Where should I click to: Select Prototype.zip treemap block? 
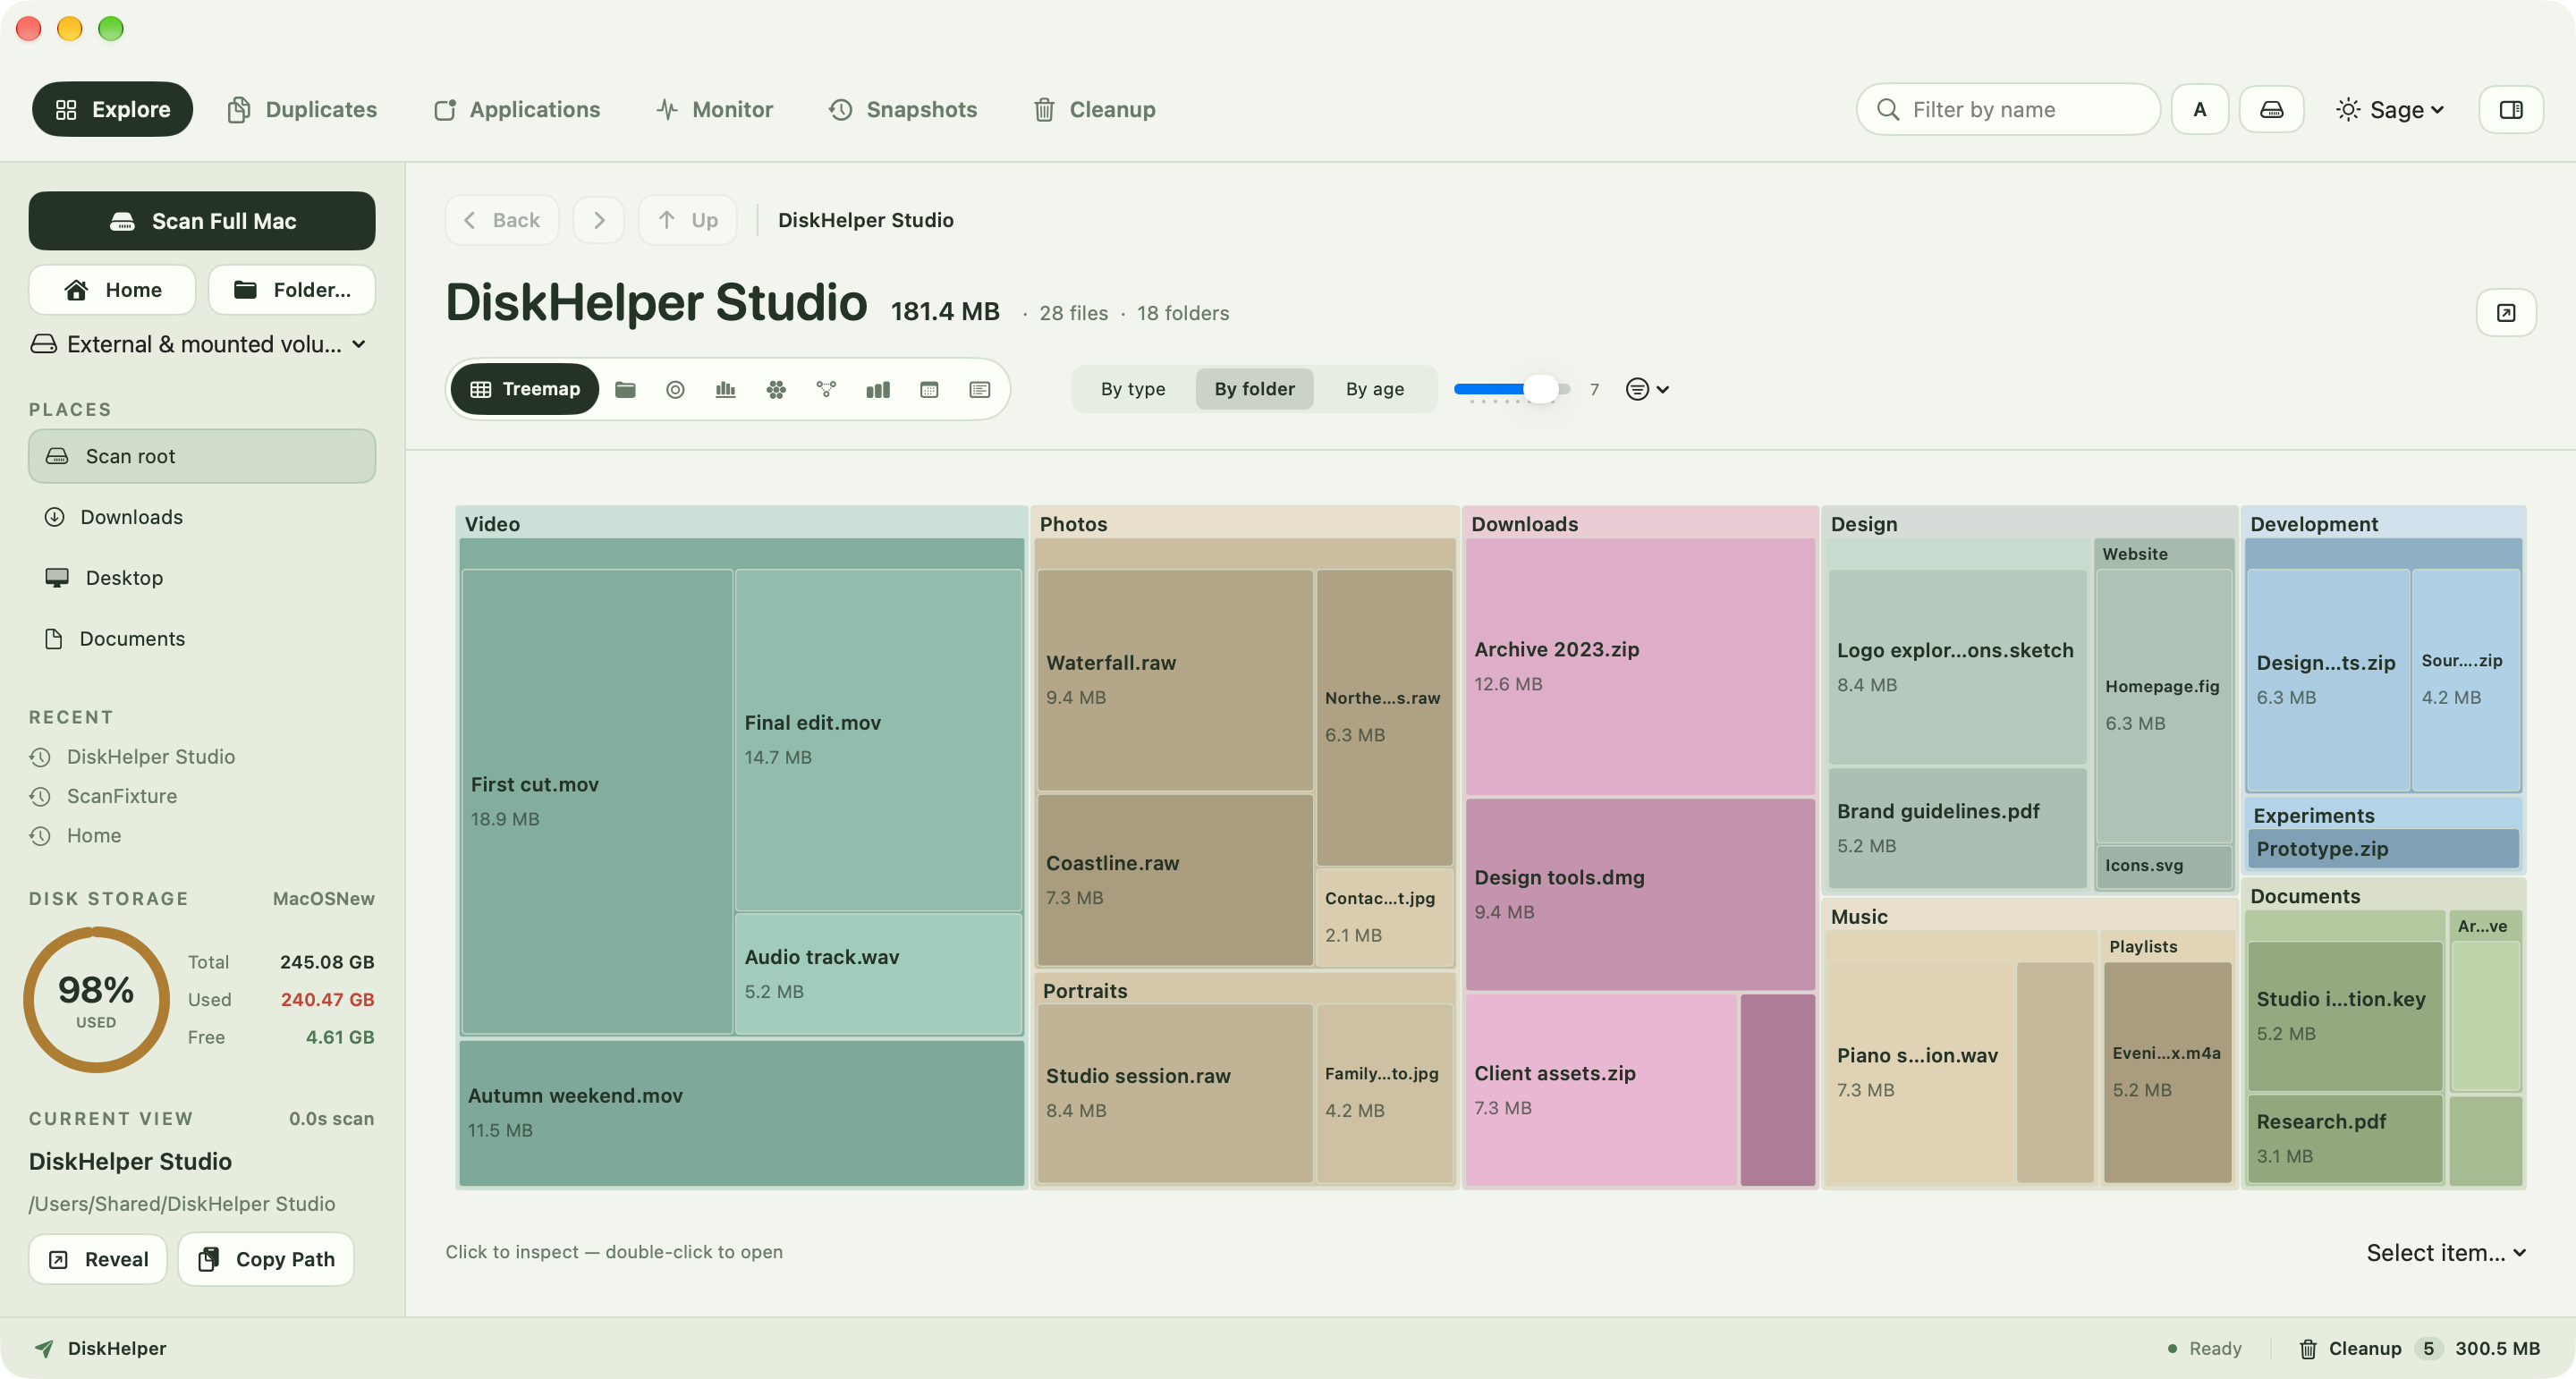tap(2383, 849)
